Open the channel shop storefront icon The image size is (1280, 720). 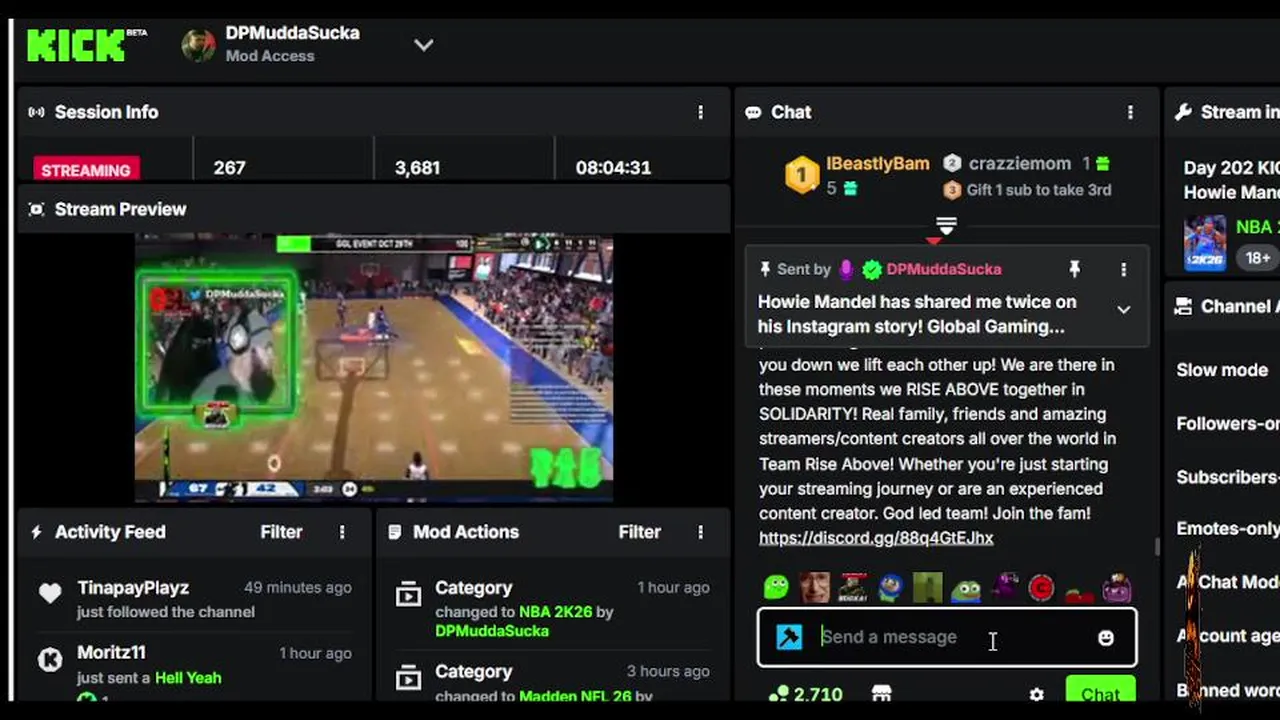tap(881, 693)
